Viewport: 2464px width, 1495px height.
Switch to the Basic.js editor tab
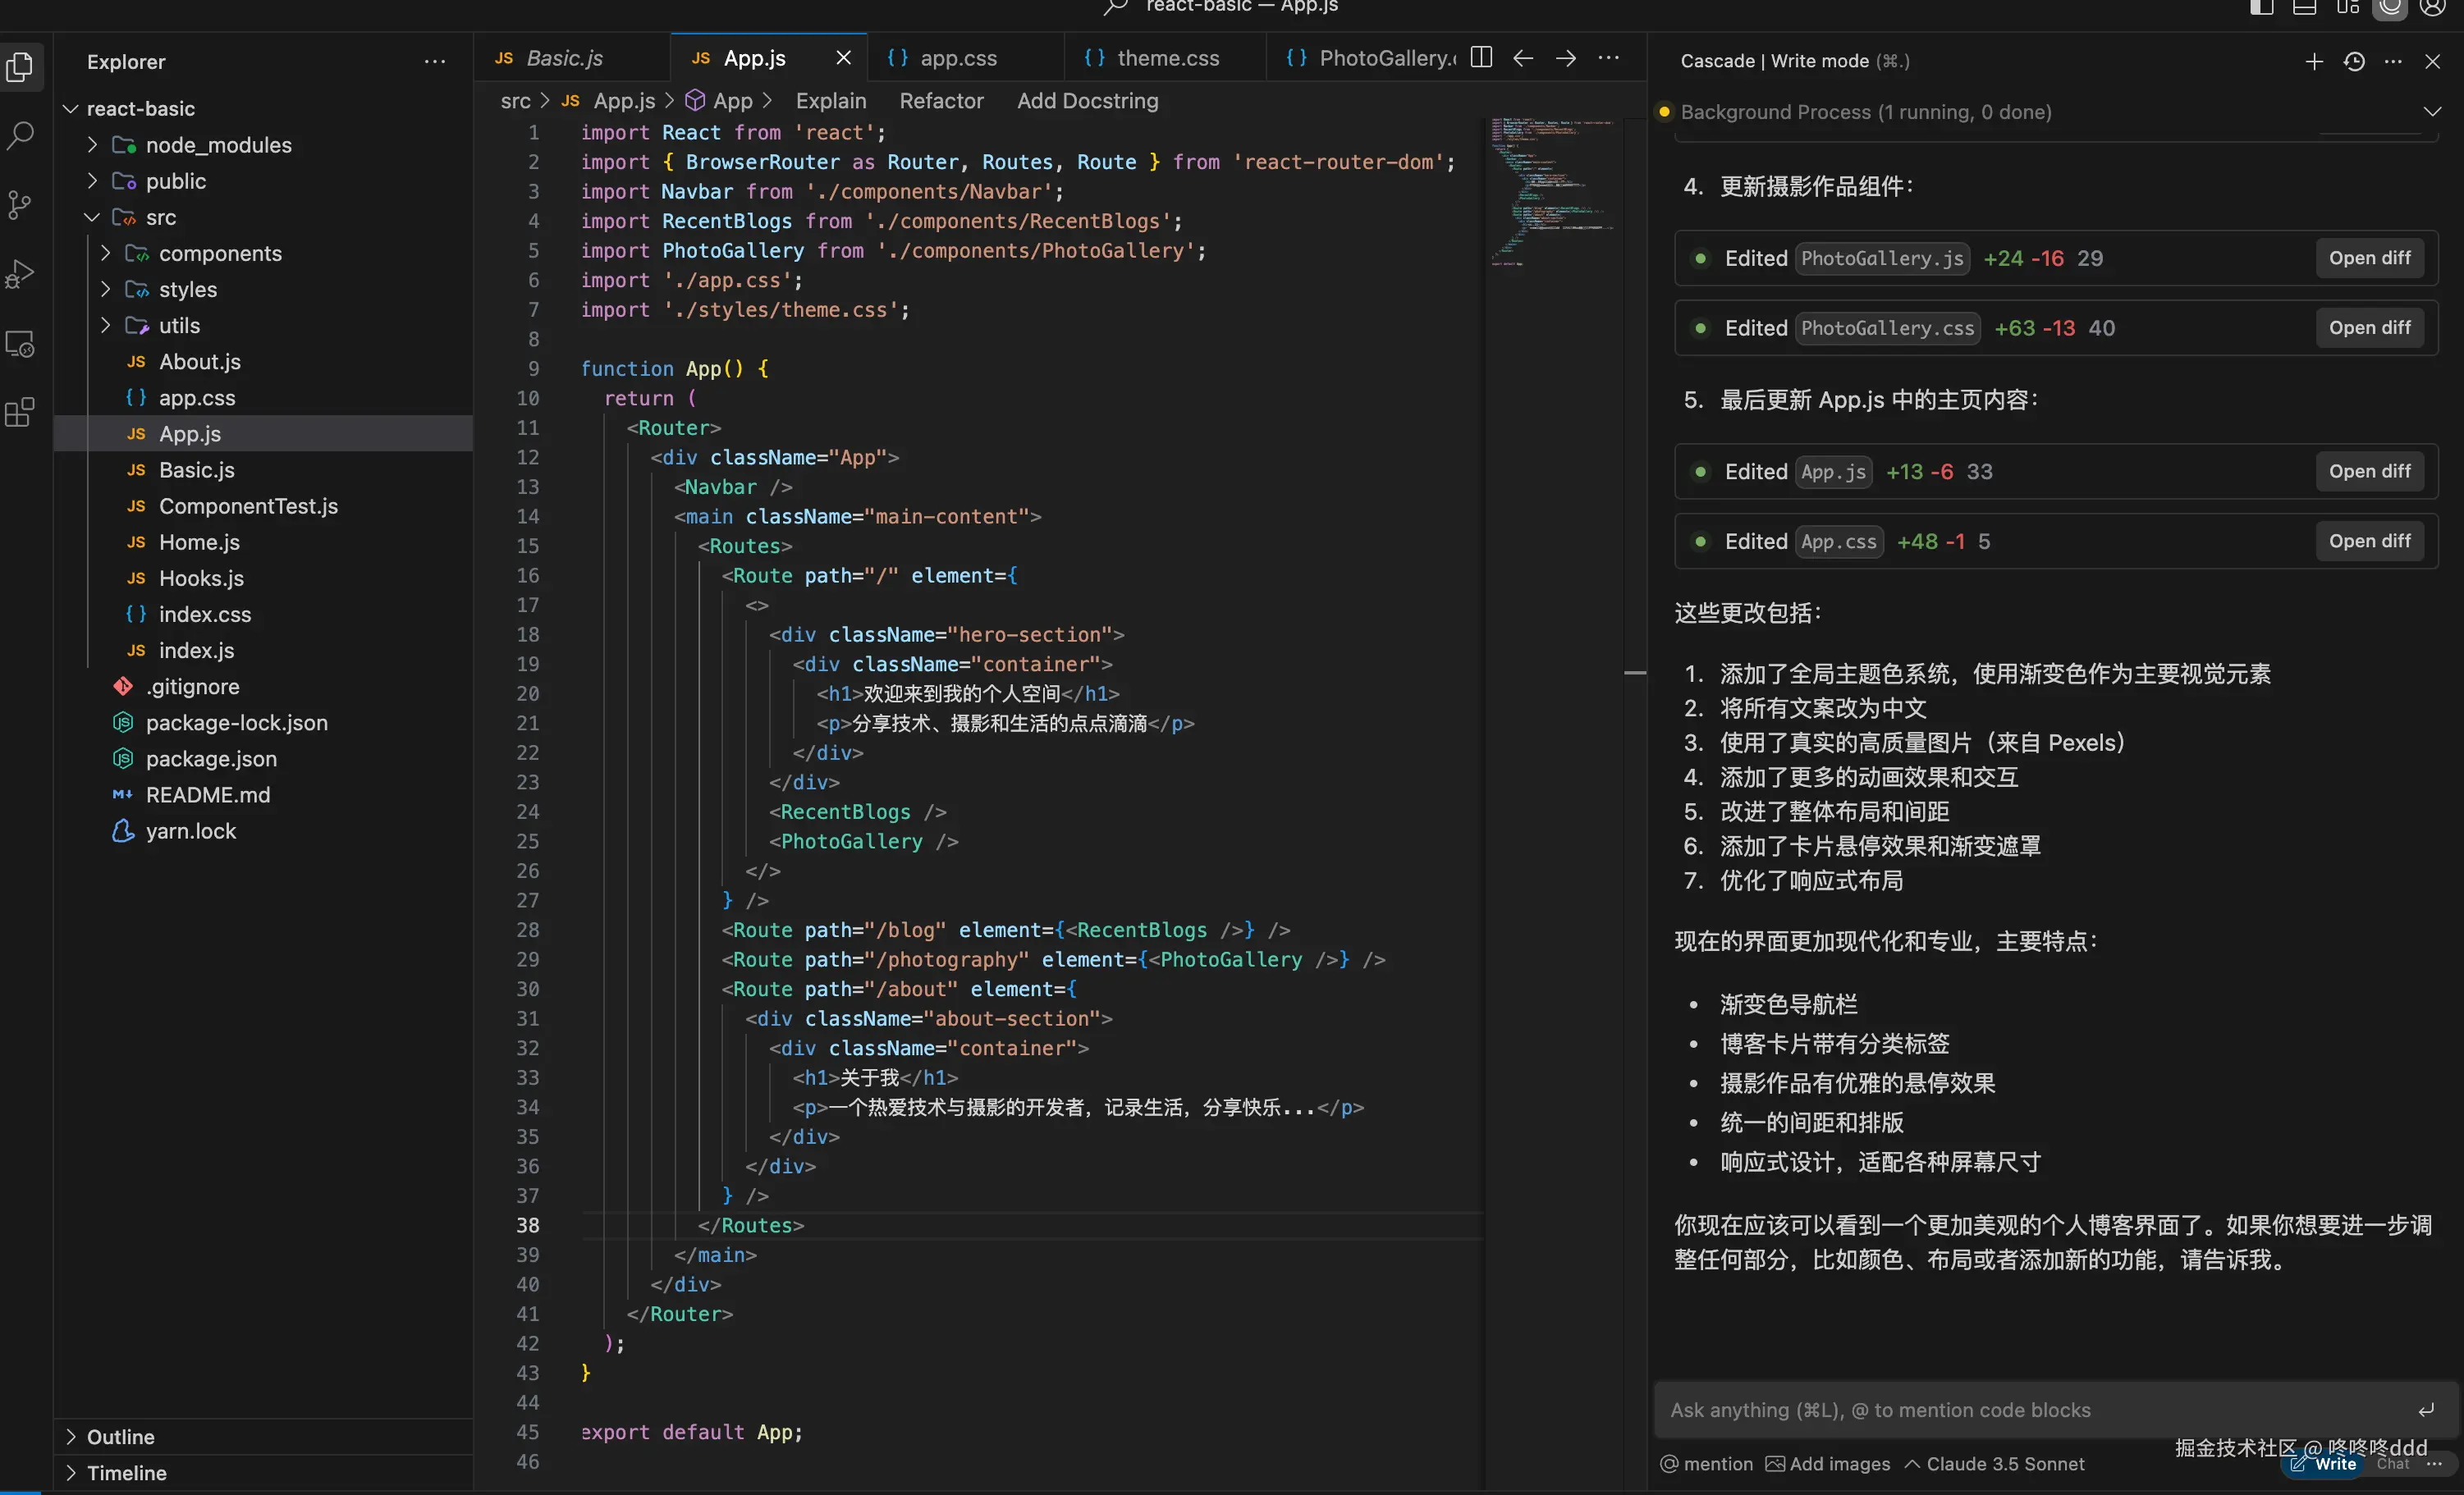coord(564,58)
